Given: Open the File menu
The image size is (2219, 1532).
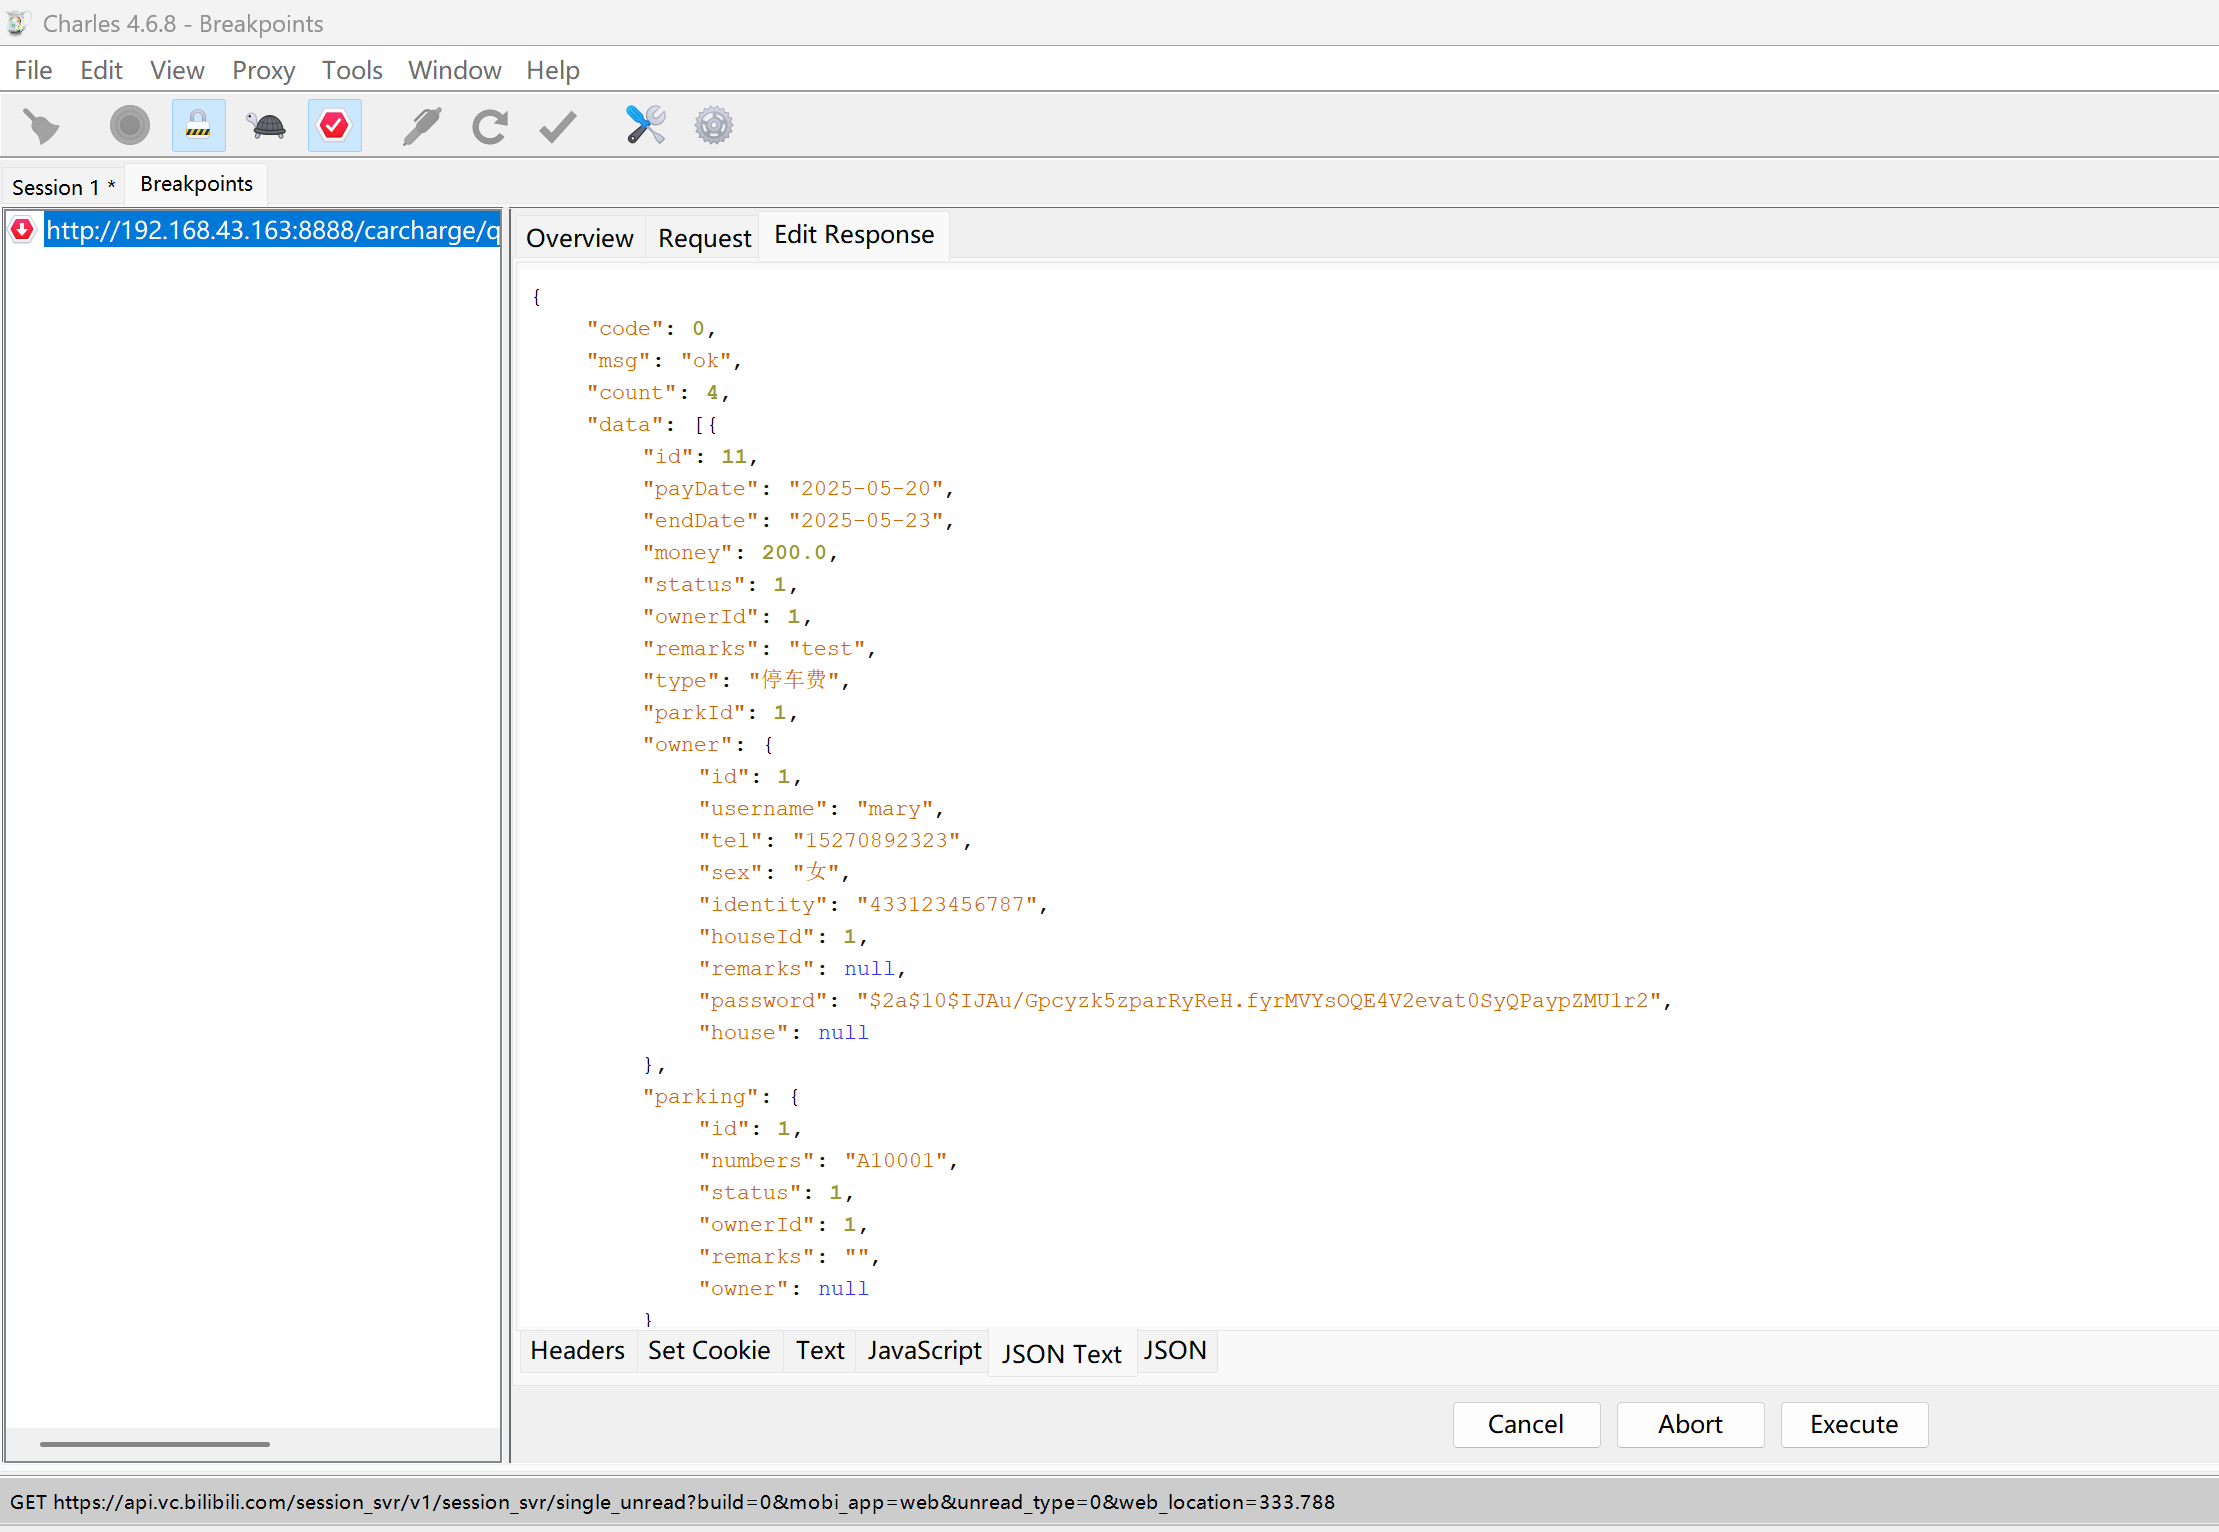Looking at the screenshot, I should pos(33,70).
